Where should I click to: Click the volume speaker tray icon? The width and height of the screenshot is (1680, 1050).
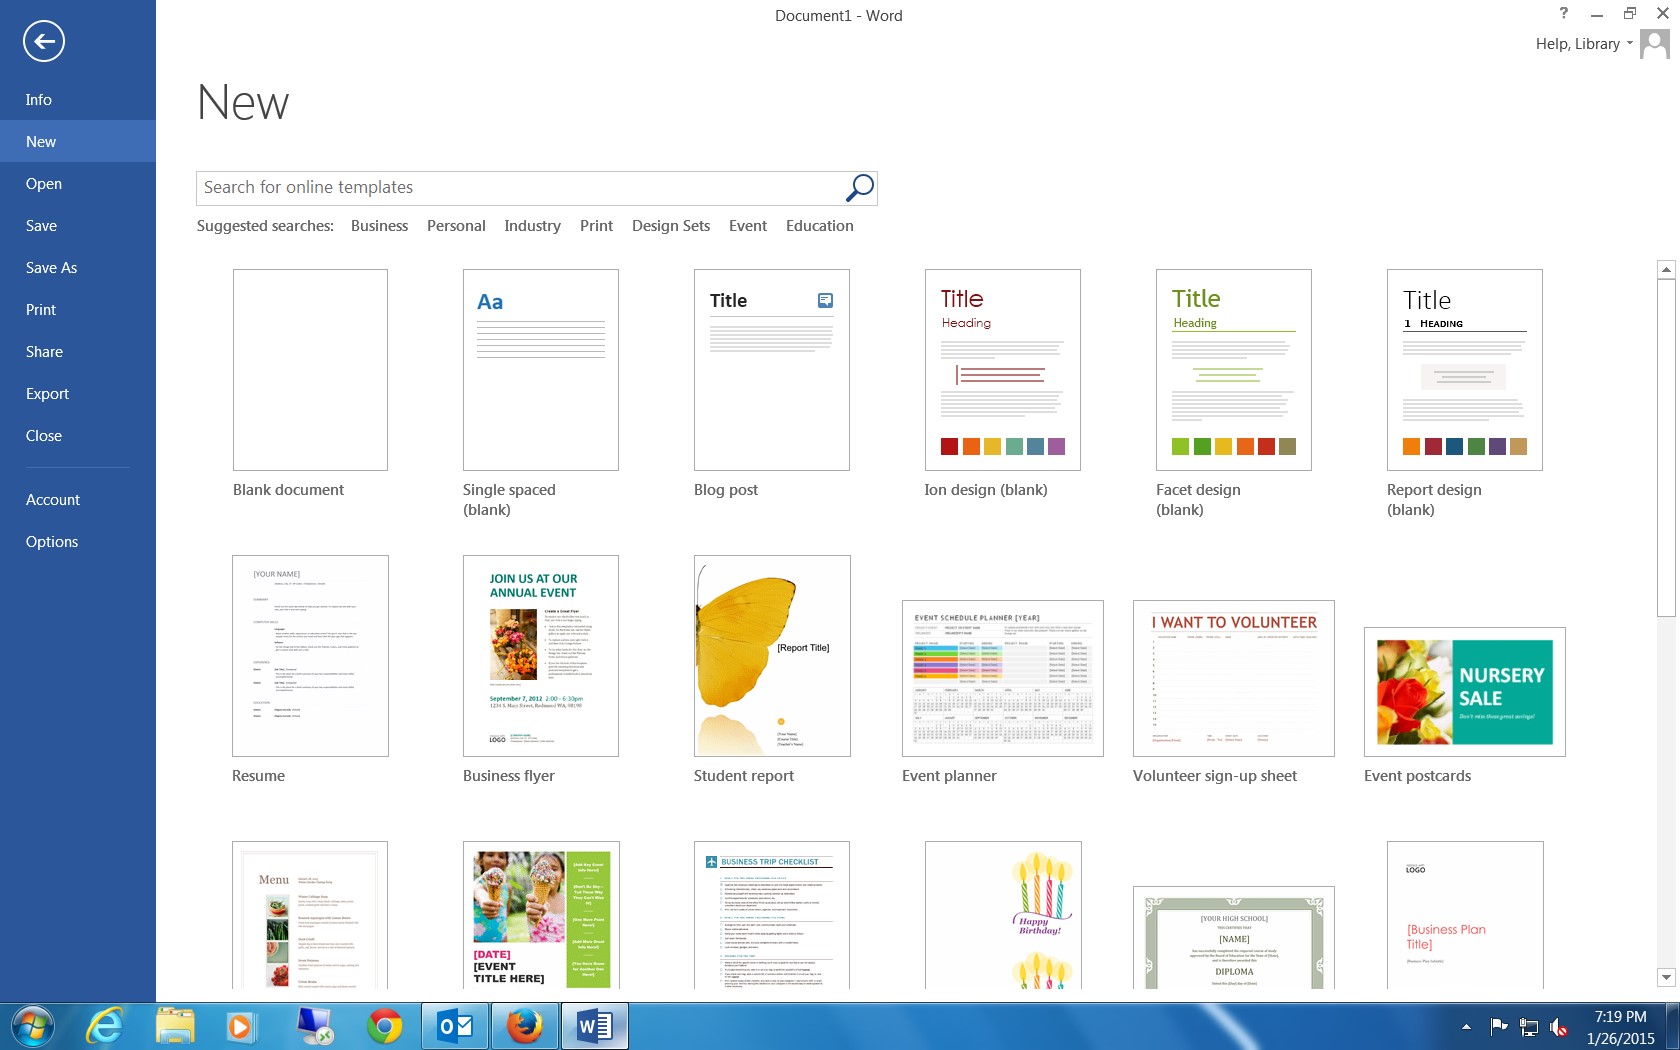1559,1026
